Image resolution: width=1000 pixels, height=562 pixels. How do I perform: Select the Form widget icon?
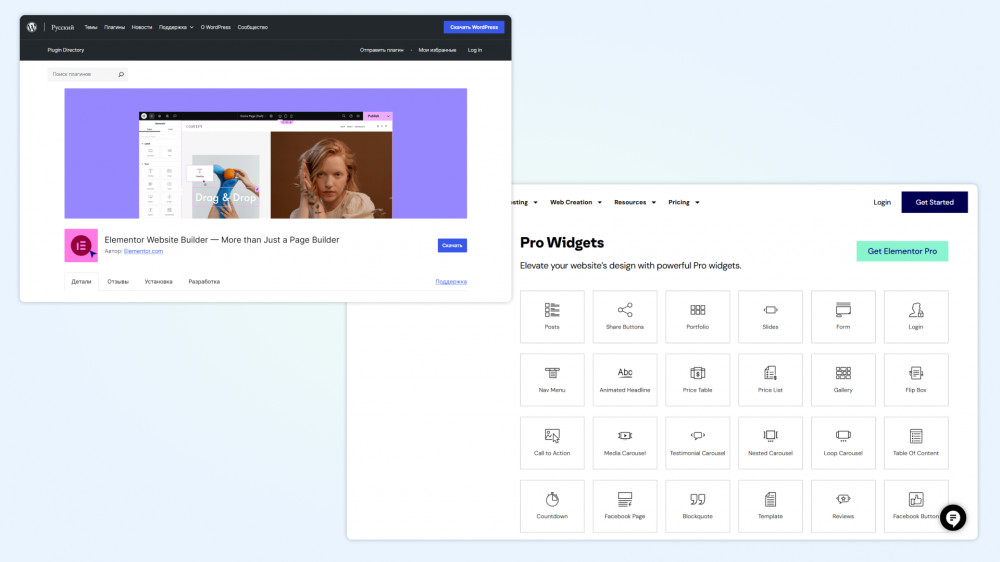click(843, 310)
